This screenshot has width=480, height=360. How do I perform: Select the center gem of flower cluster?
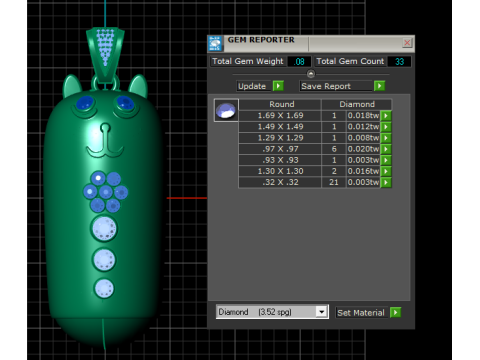106,192
